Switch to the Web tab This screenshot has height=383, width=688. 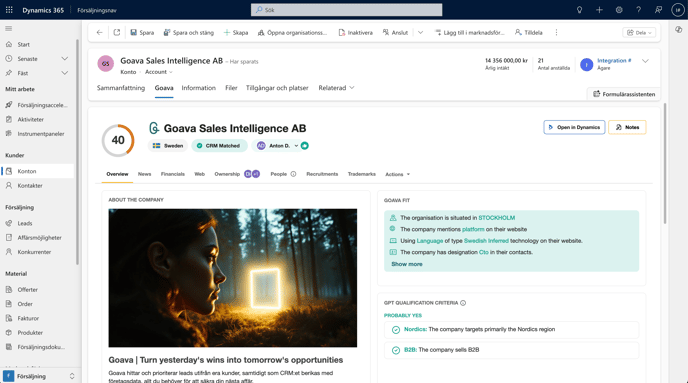(200, 174)
